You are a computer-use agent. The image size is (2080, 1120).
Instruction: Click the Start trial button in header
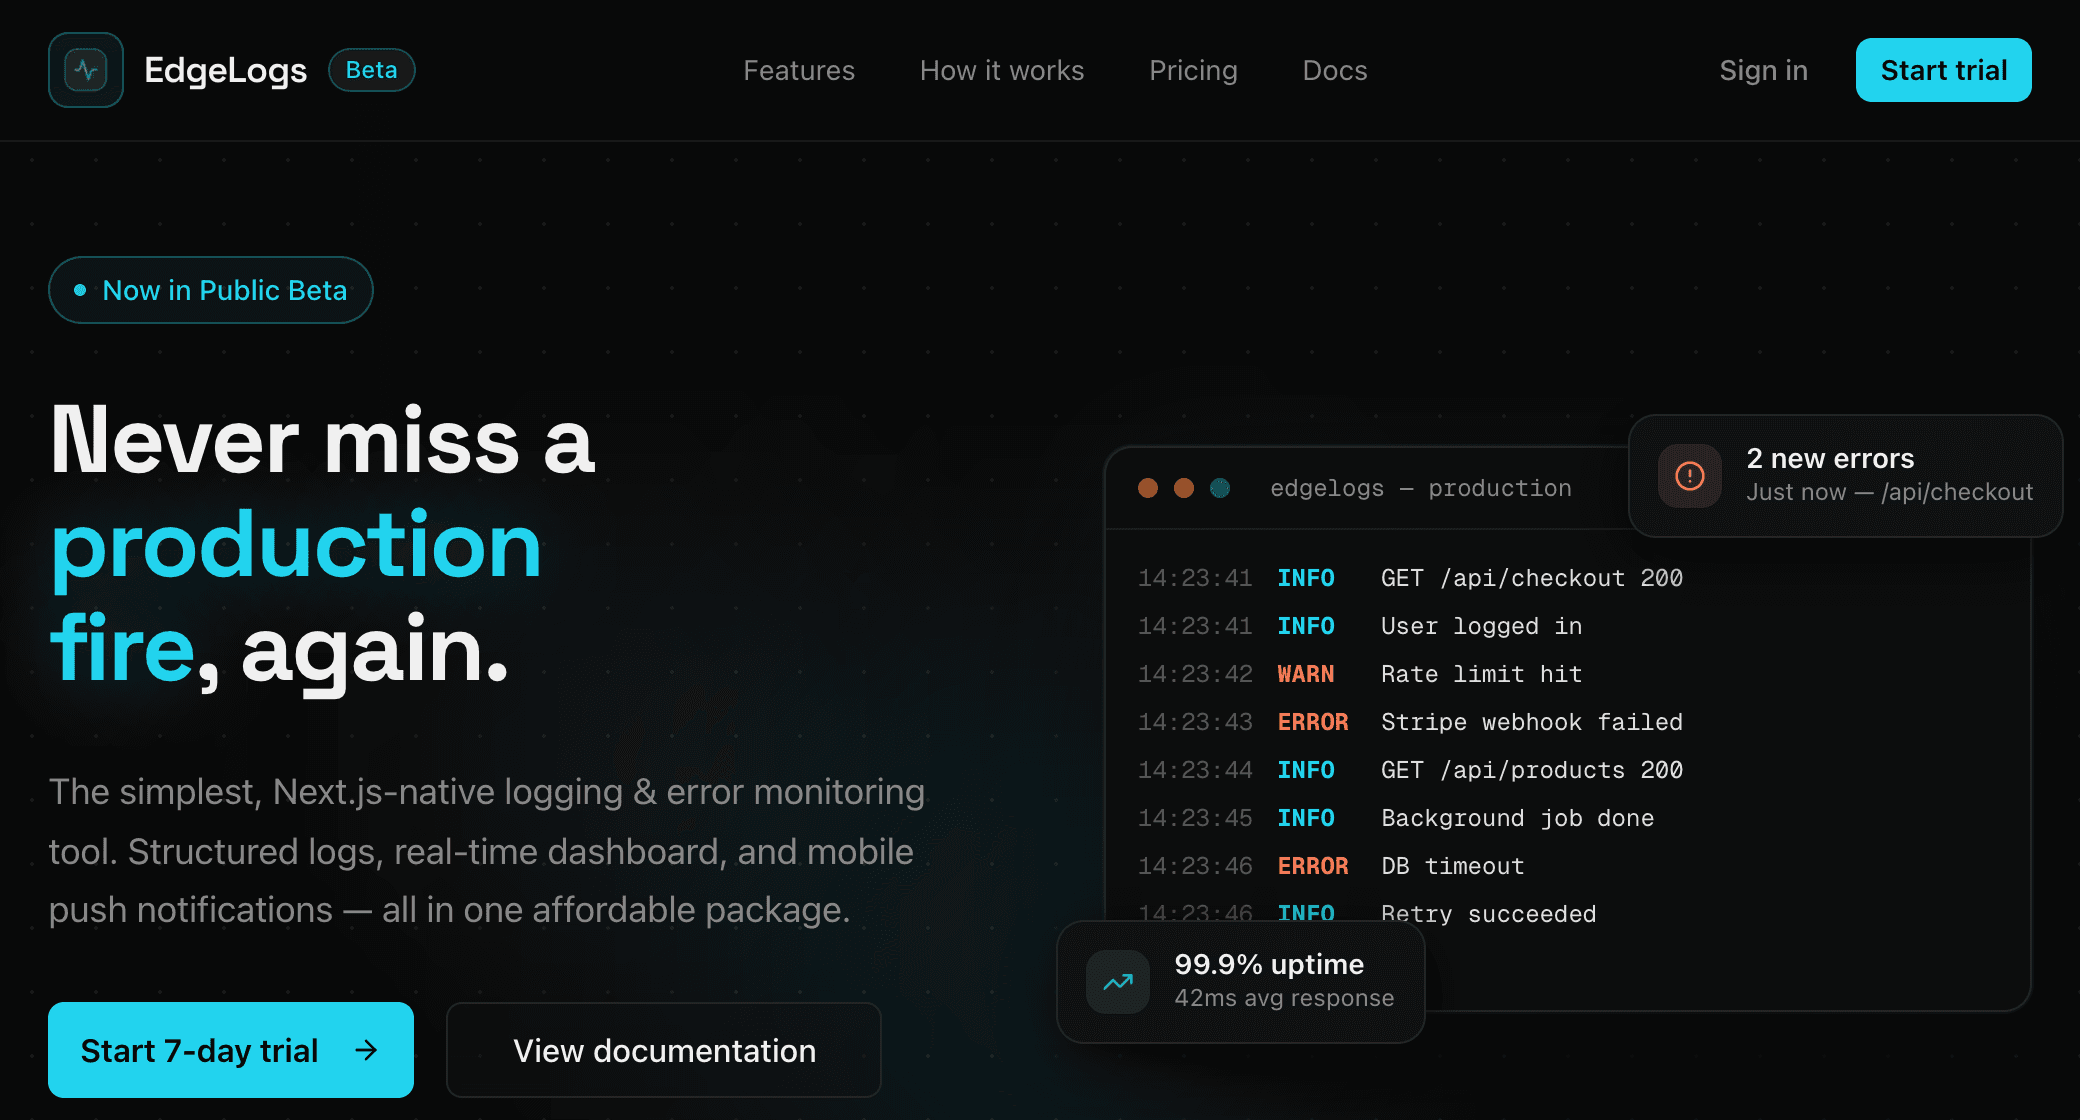click(1944, 70)
